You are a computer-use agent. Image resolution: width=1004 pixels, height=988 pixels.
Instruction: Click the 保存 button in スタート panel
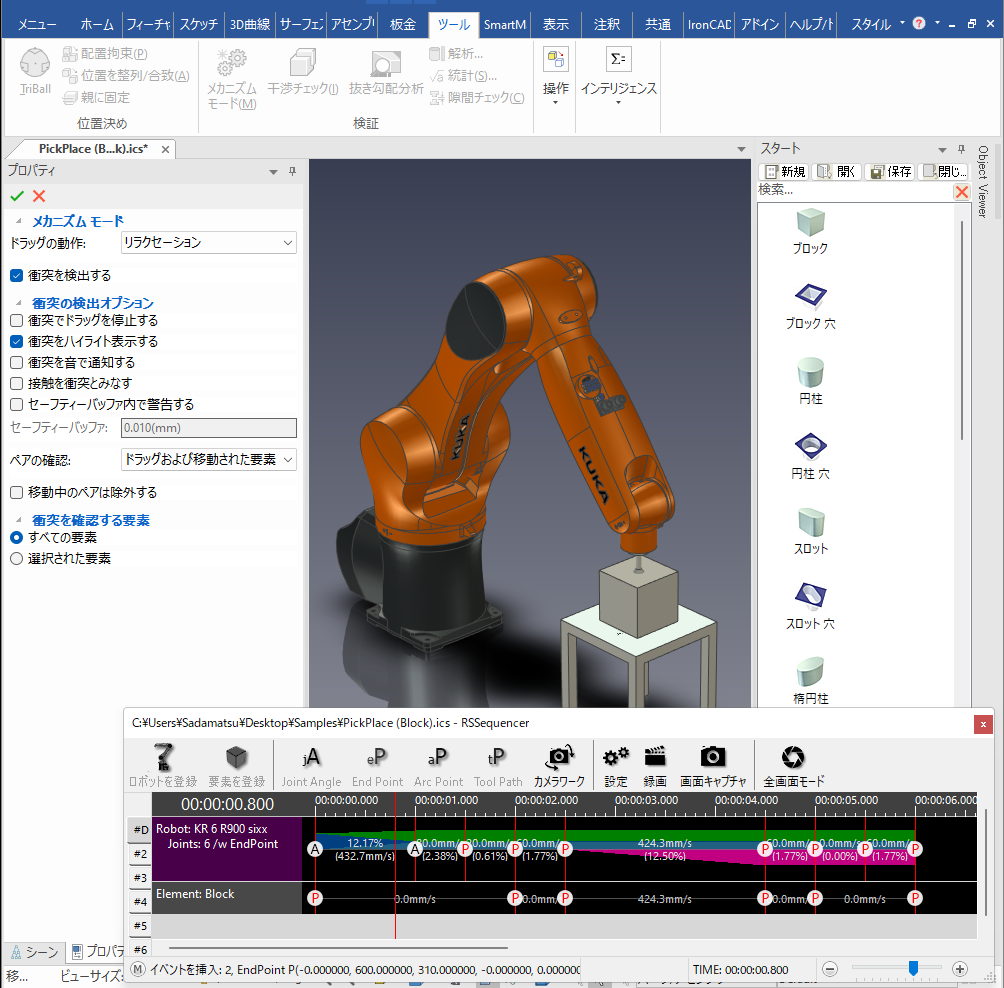888,171
